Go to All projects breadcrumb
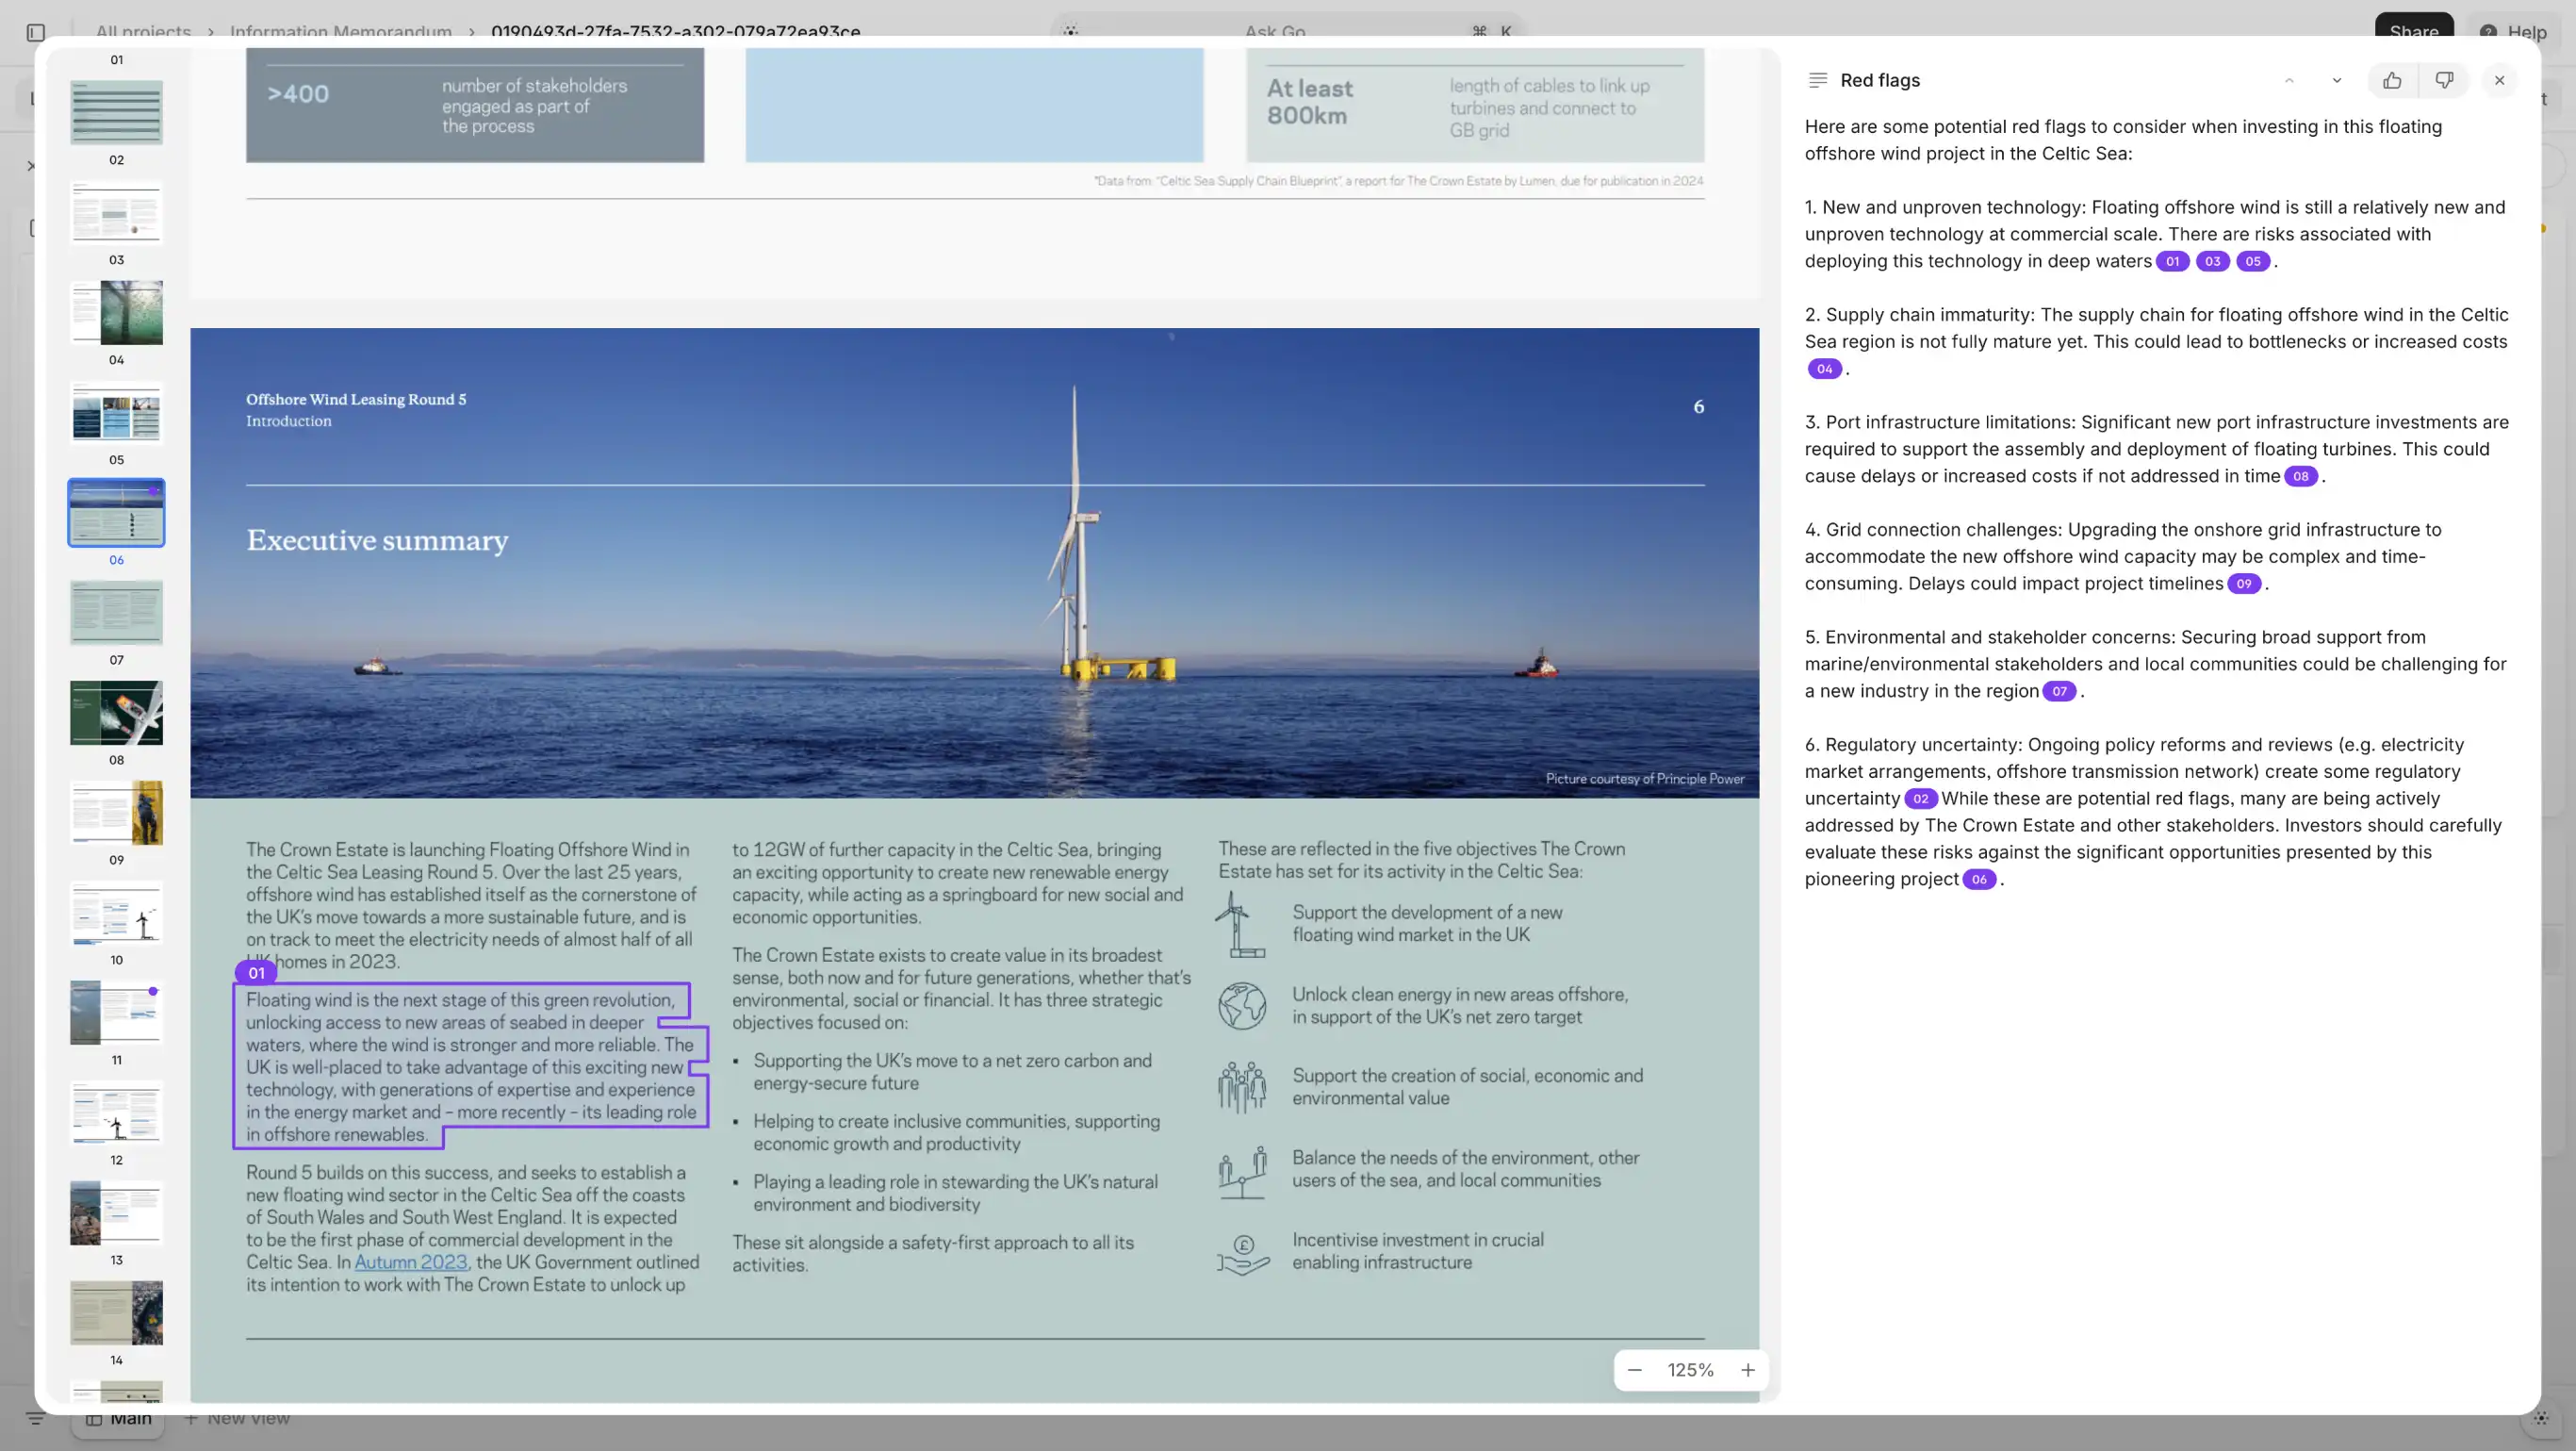This screenshot has width=2576, height=1451. coord(143,32)
